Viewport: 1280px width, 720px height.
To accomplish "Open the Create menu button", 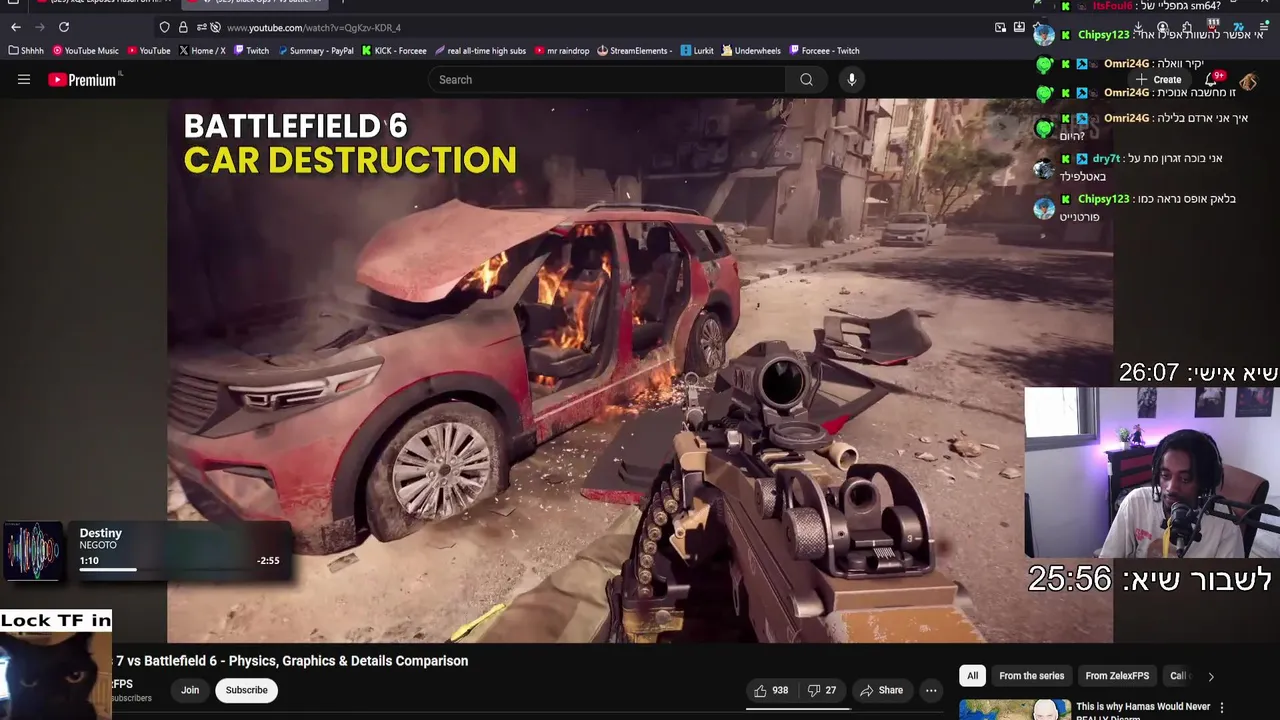I will tap(1158, 80).
